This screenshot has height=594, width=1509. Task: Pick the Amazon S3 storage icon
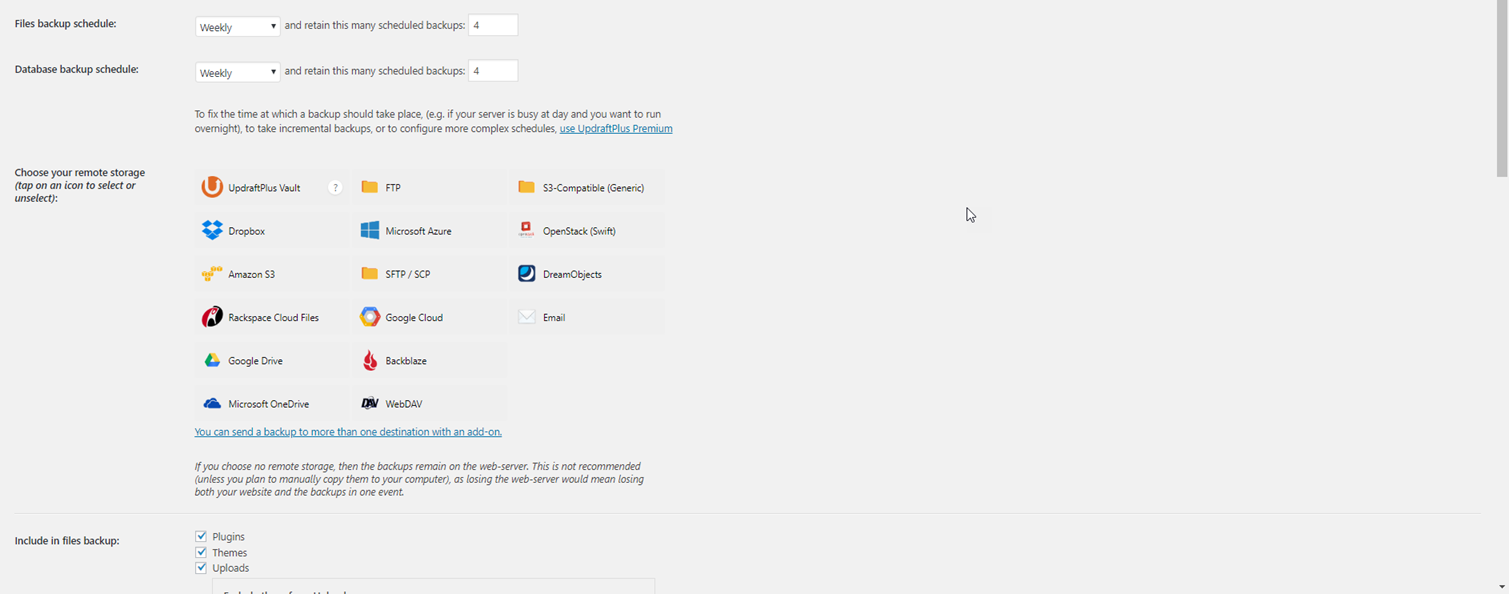[212, 274]
